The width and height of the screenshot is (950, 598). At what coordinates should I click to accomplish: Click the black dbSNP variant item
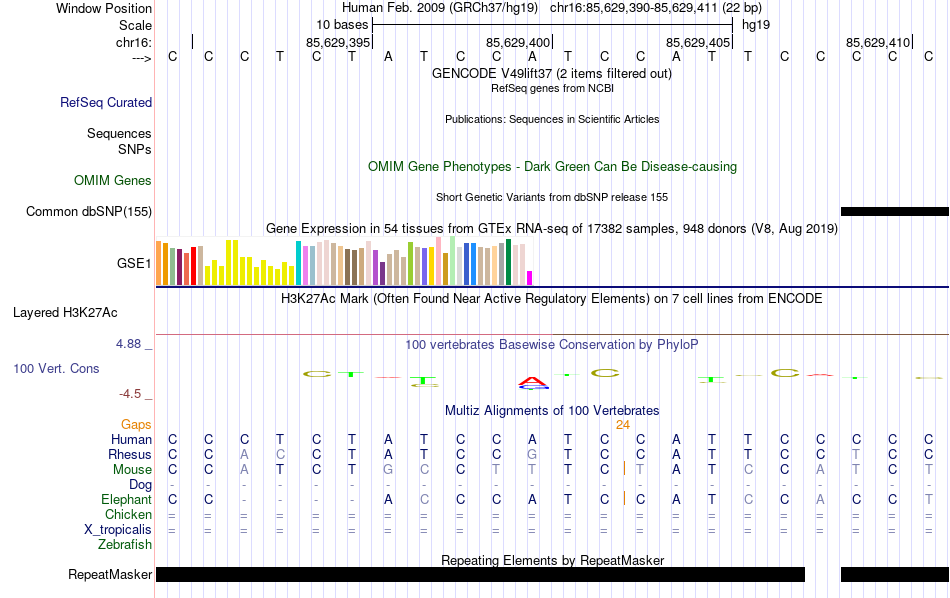point(895,211)
